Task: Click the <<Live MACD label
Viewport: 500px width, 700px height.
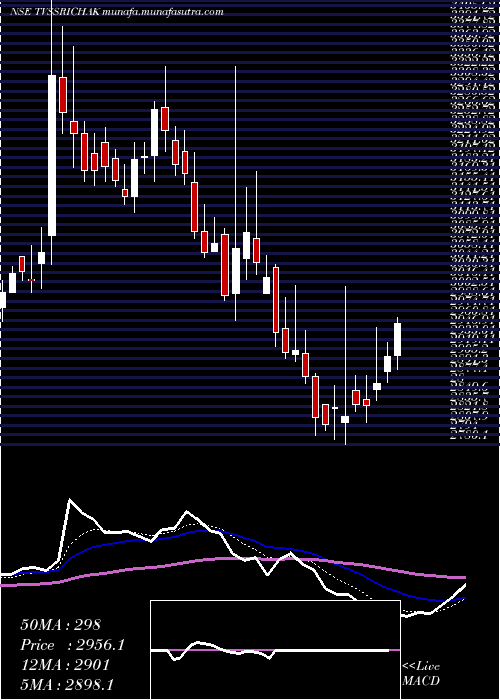Action: 421,674
